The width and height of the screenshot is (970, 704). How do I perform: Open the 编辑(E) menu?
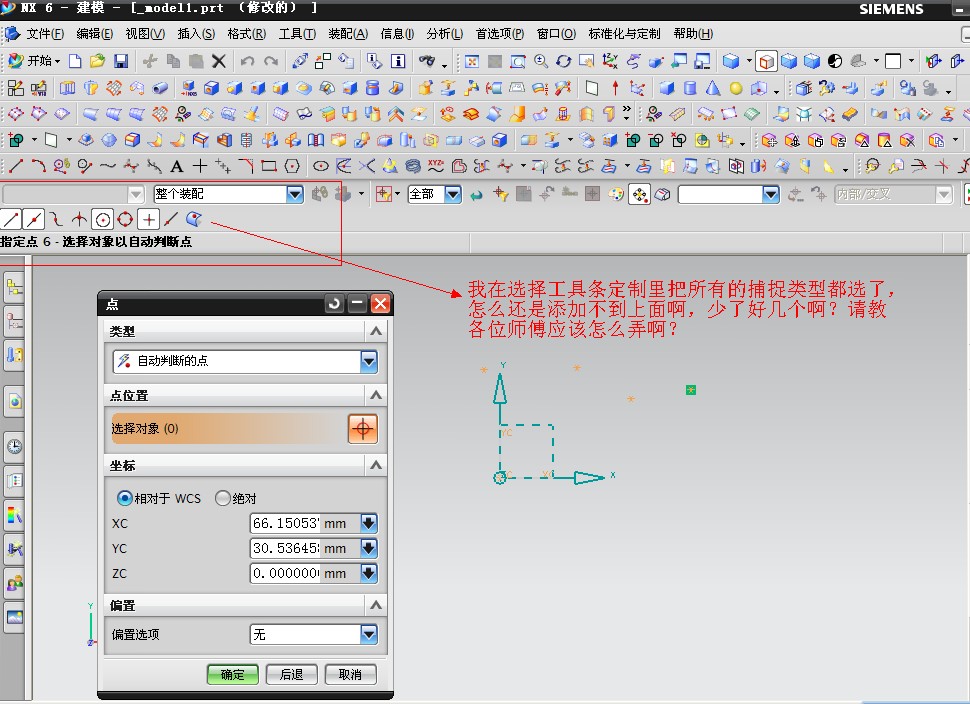click(95, 34)
